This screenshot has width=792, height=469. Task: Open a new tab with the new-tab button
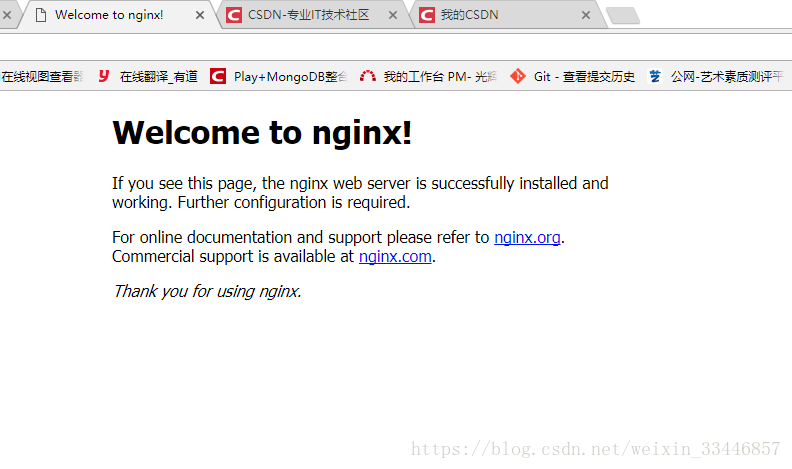622,15
